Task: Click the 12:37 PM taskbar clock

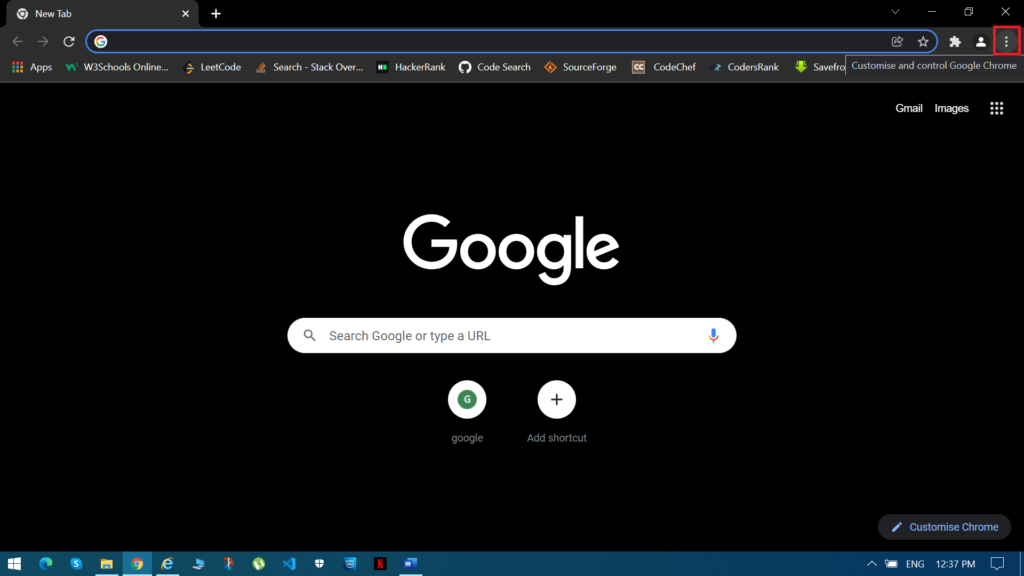Action: 955,564
